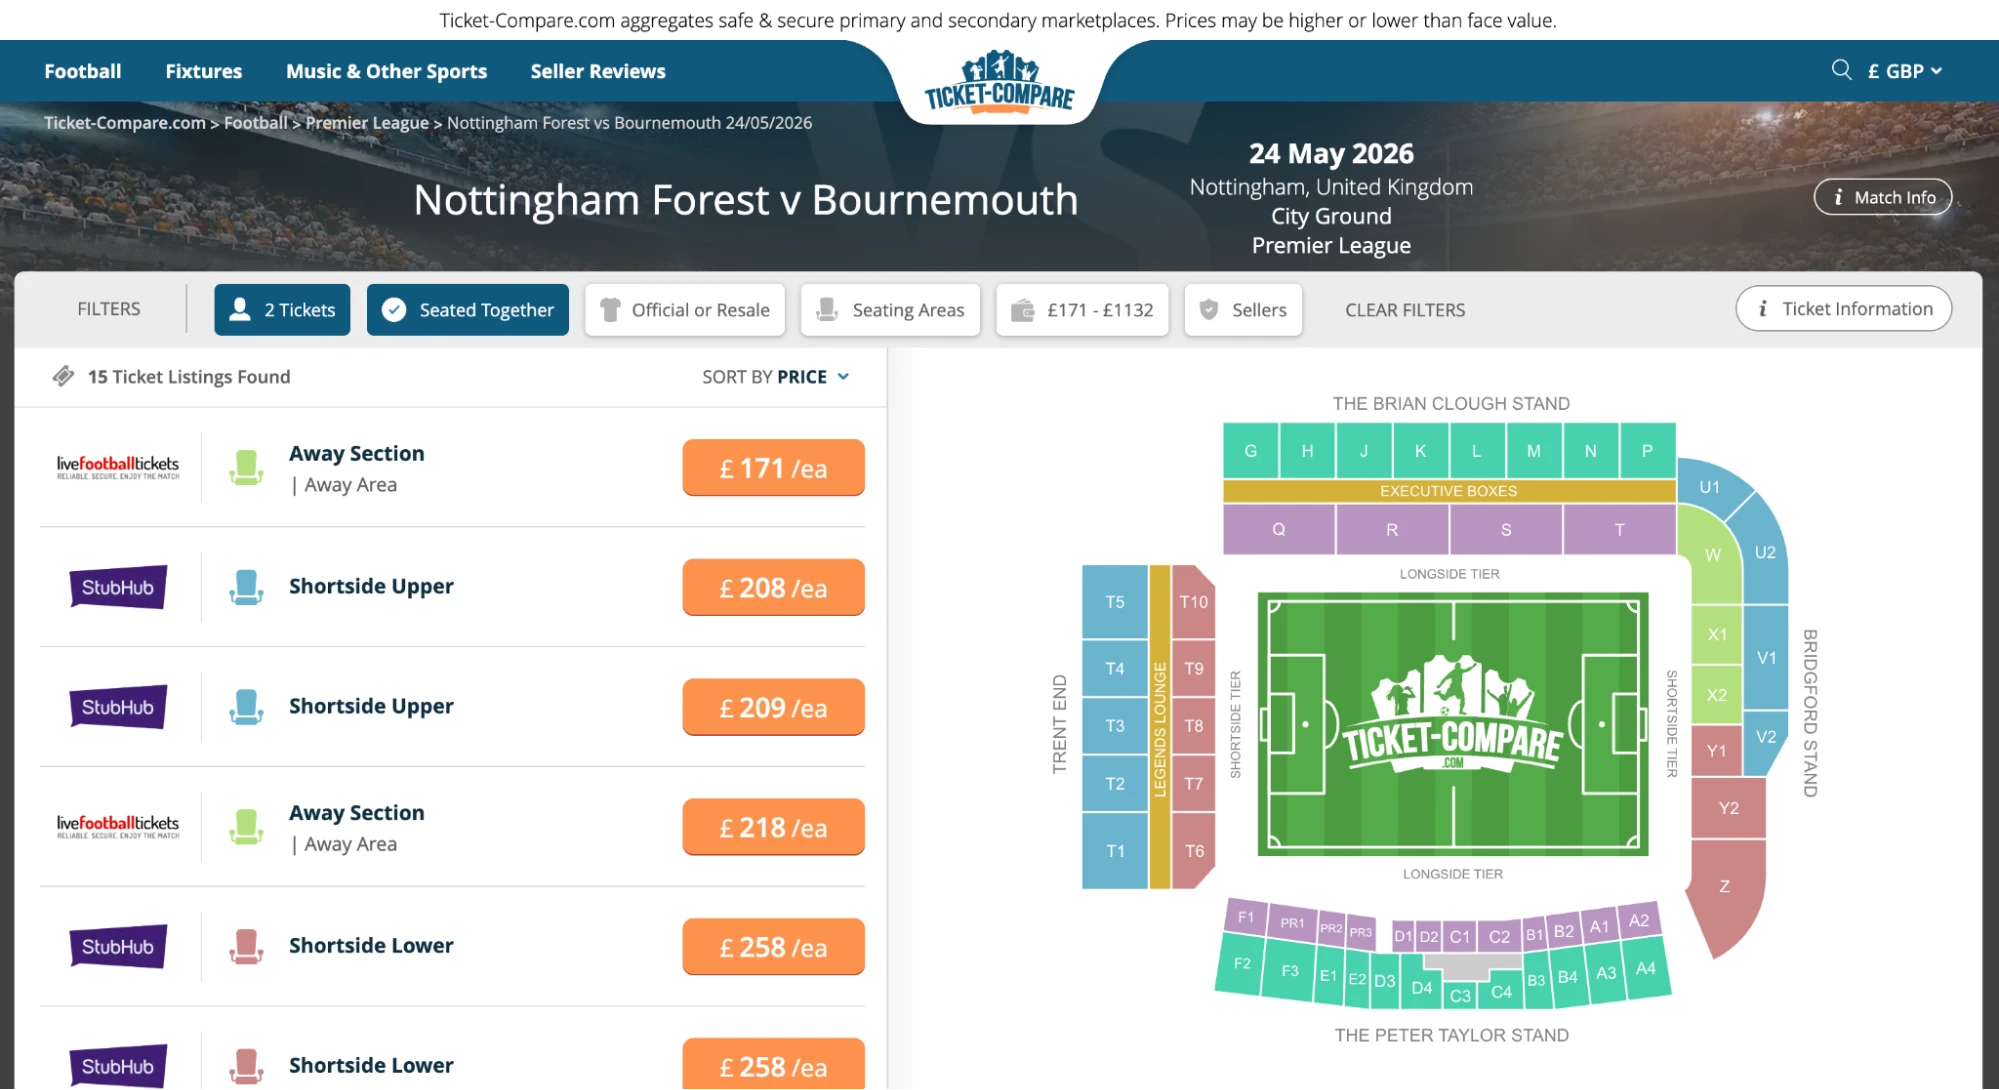Viewport: 1999px width, 1090px height.
Task: Expand the Seating Areas filter
Action: 890,310
